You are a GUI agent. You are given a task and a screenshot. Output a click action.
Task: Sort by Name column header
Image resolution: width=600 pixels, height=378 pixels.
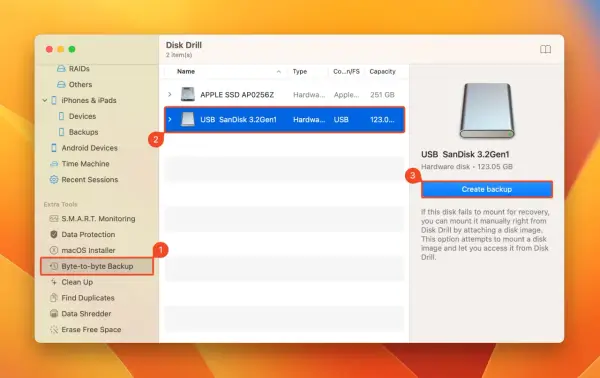click(x=186, y=72)
